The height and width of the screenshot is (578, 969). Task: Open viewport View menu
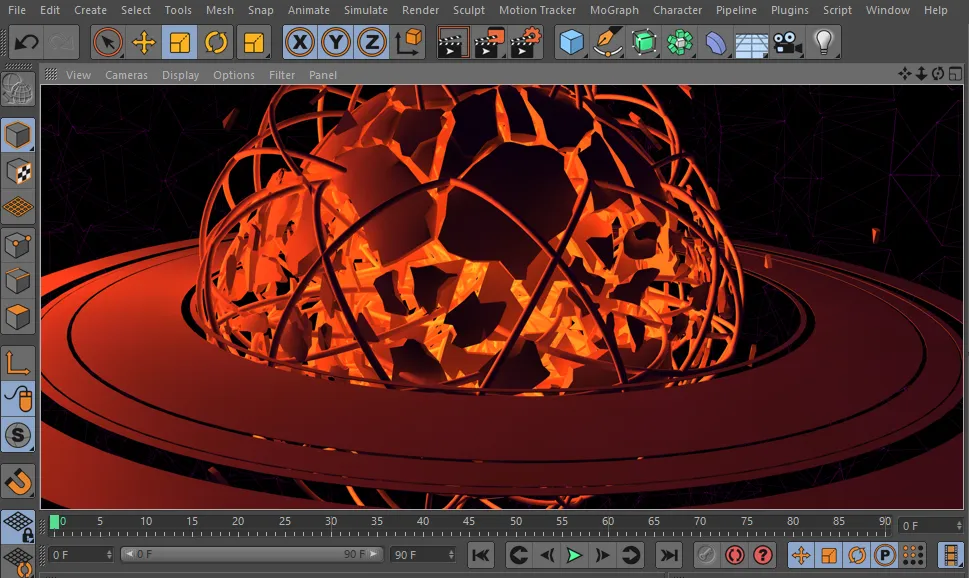click(78, 75)
